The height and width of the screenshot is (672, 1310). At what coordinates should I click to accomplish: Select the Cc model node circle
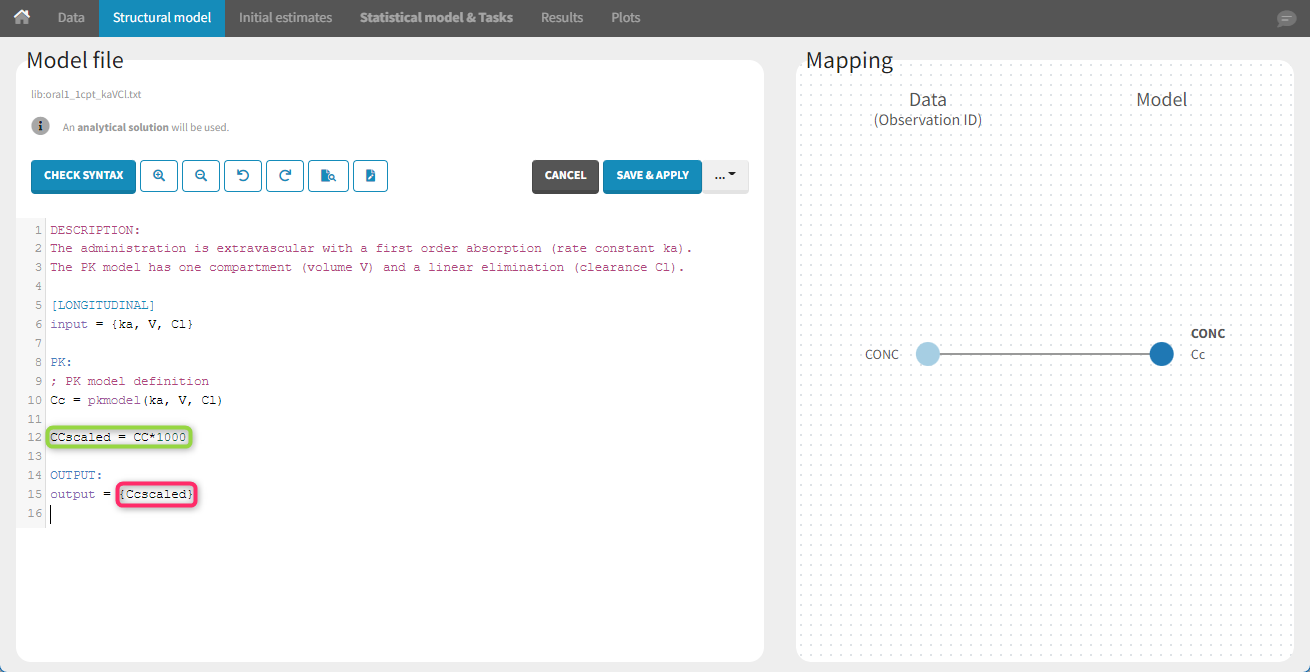tap(1161, 354)
